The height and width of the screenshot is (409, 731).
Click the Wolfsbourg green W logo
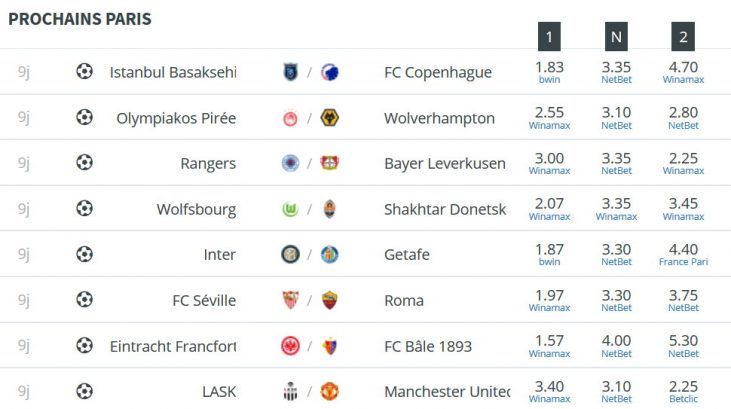[290, 209]
